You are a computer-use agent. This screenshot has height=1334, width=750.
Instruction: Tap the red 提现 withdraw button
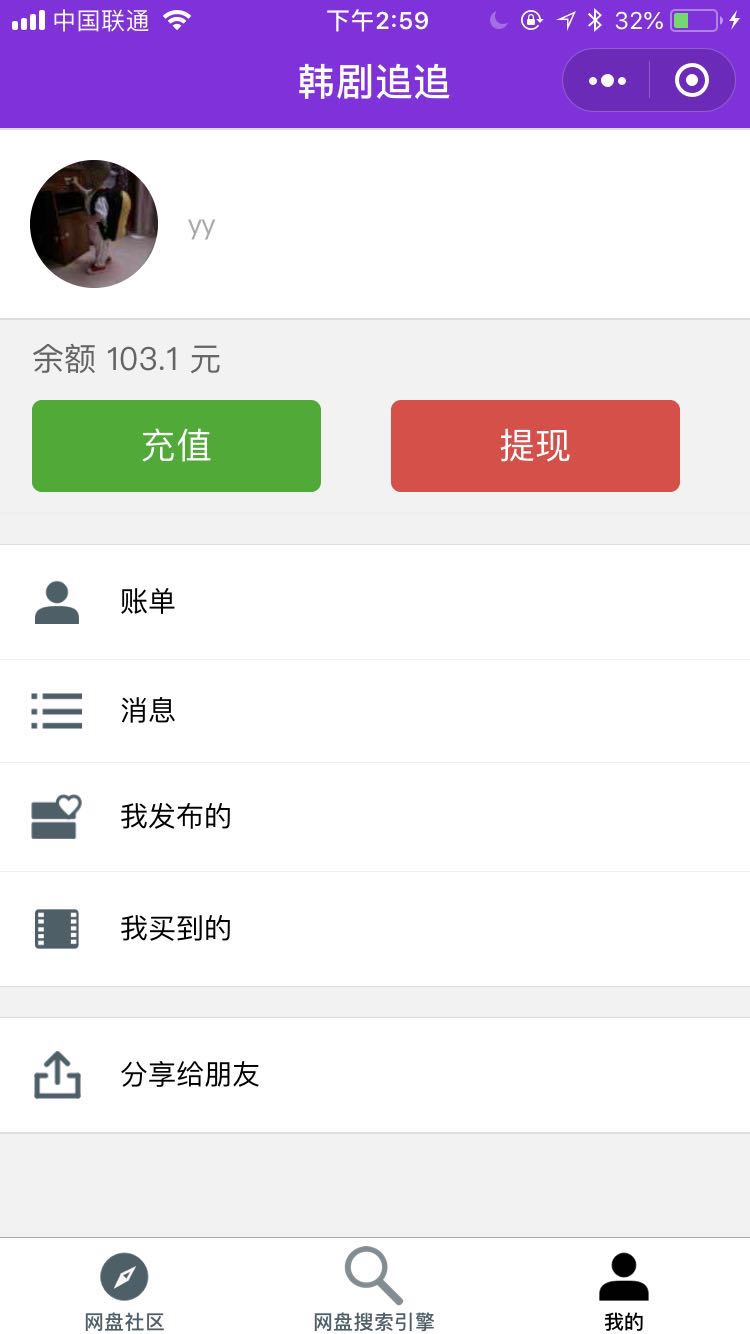coord(535,446)
